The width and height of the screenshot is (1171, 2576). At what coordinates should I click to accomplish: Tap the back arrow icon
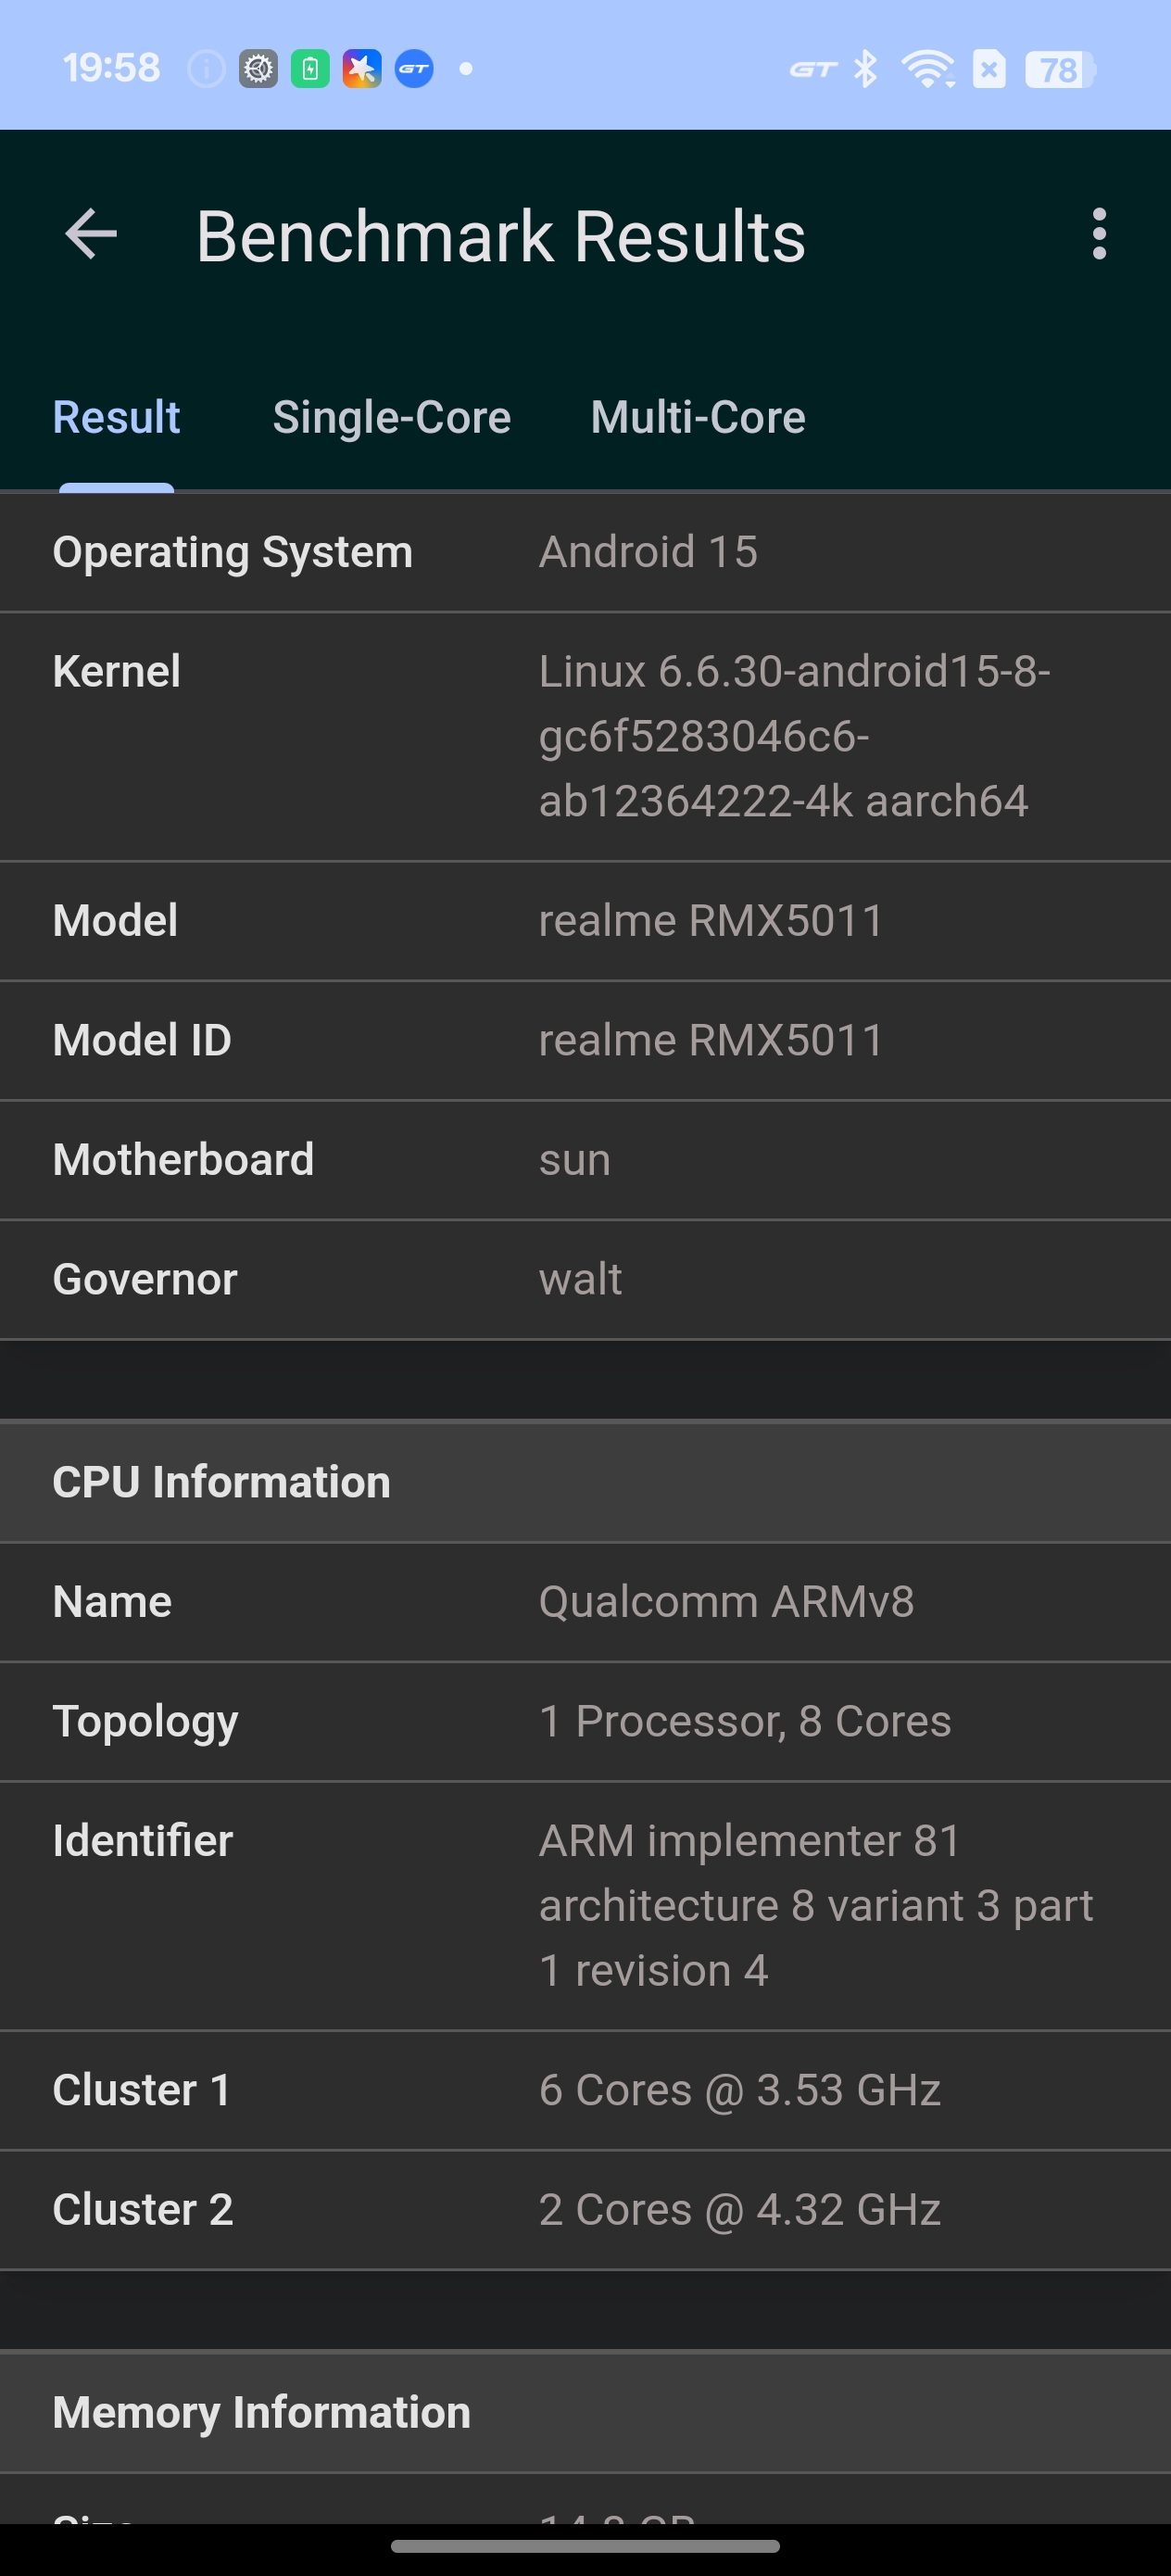tap(91, 235)
